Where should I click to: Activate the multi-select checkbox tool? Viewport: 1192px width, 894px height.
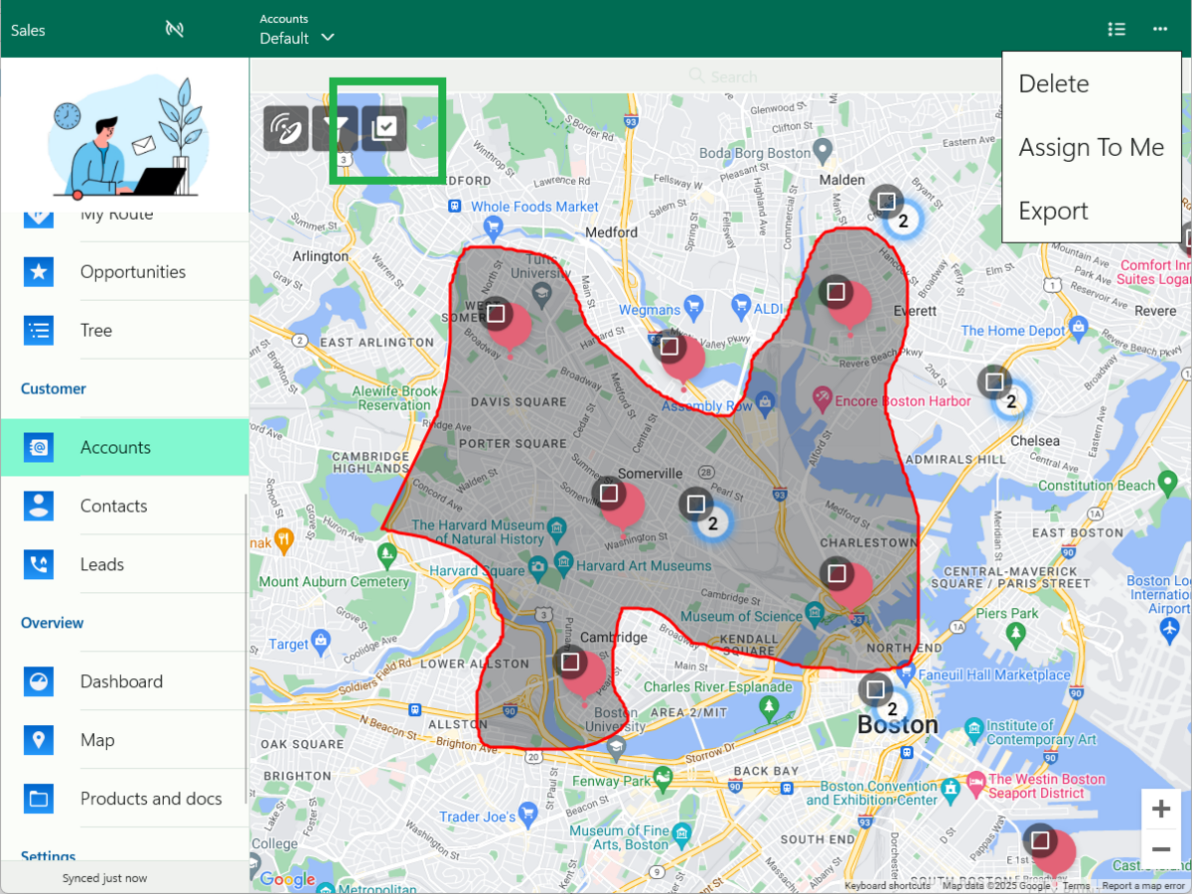[x=384, y=128]
